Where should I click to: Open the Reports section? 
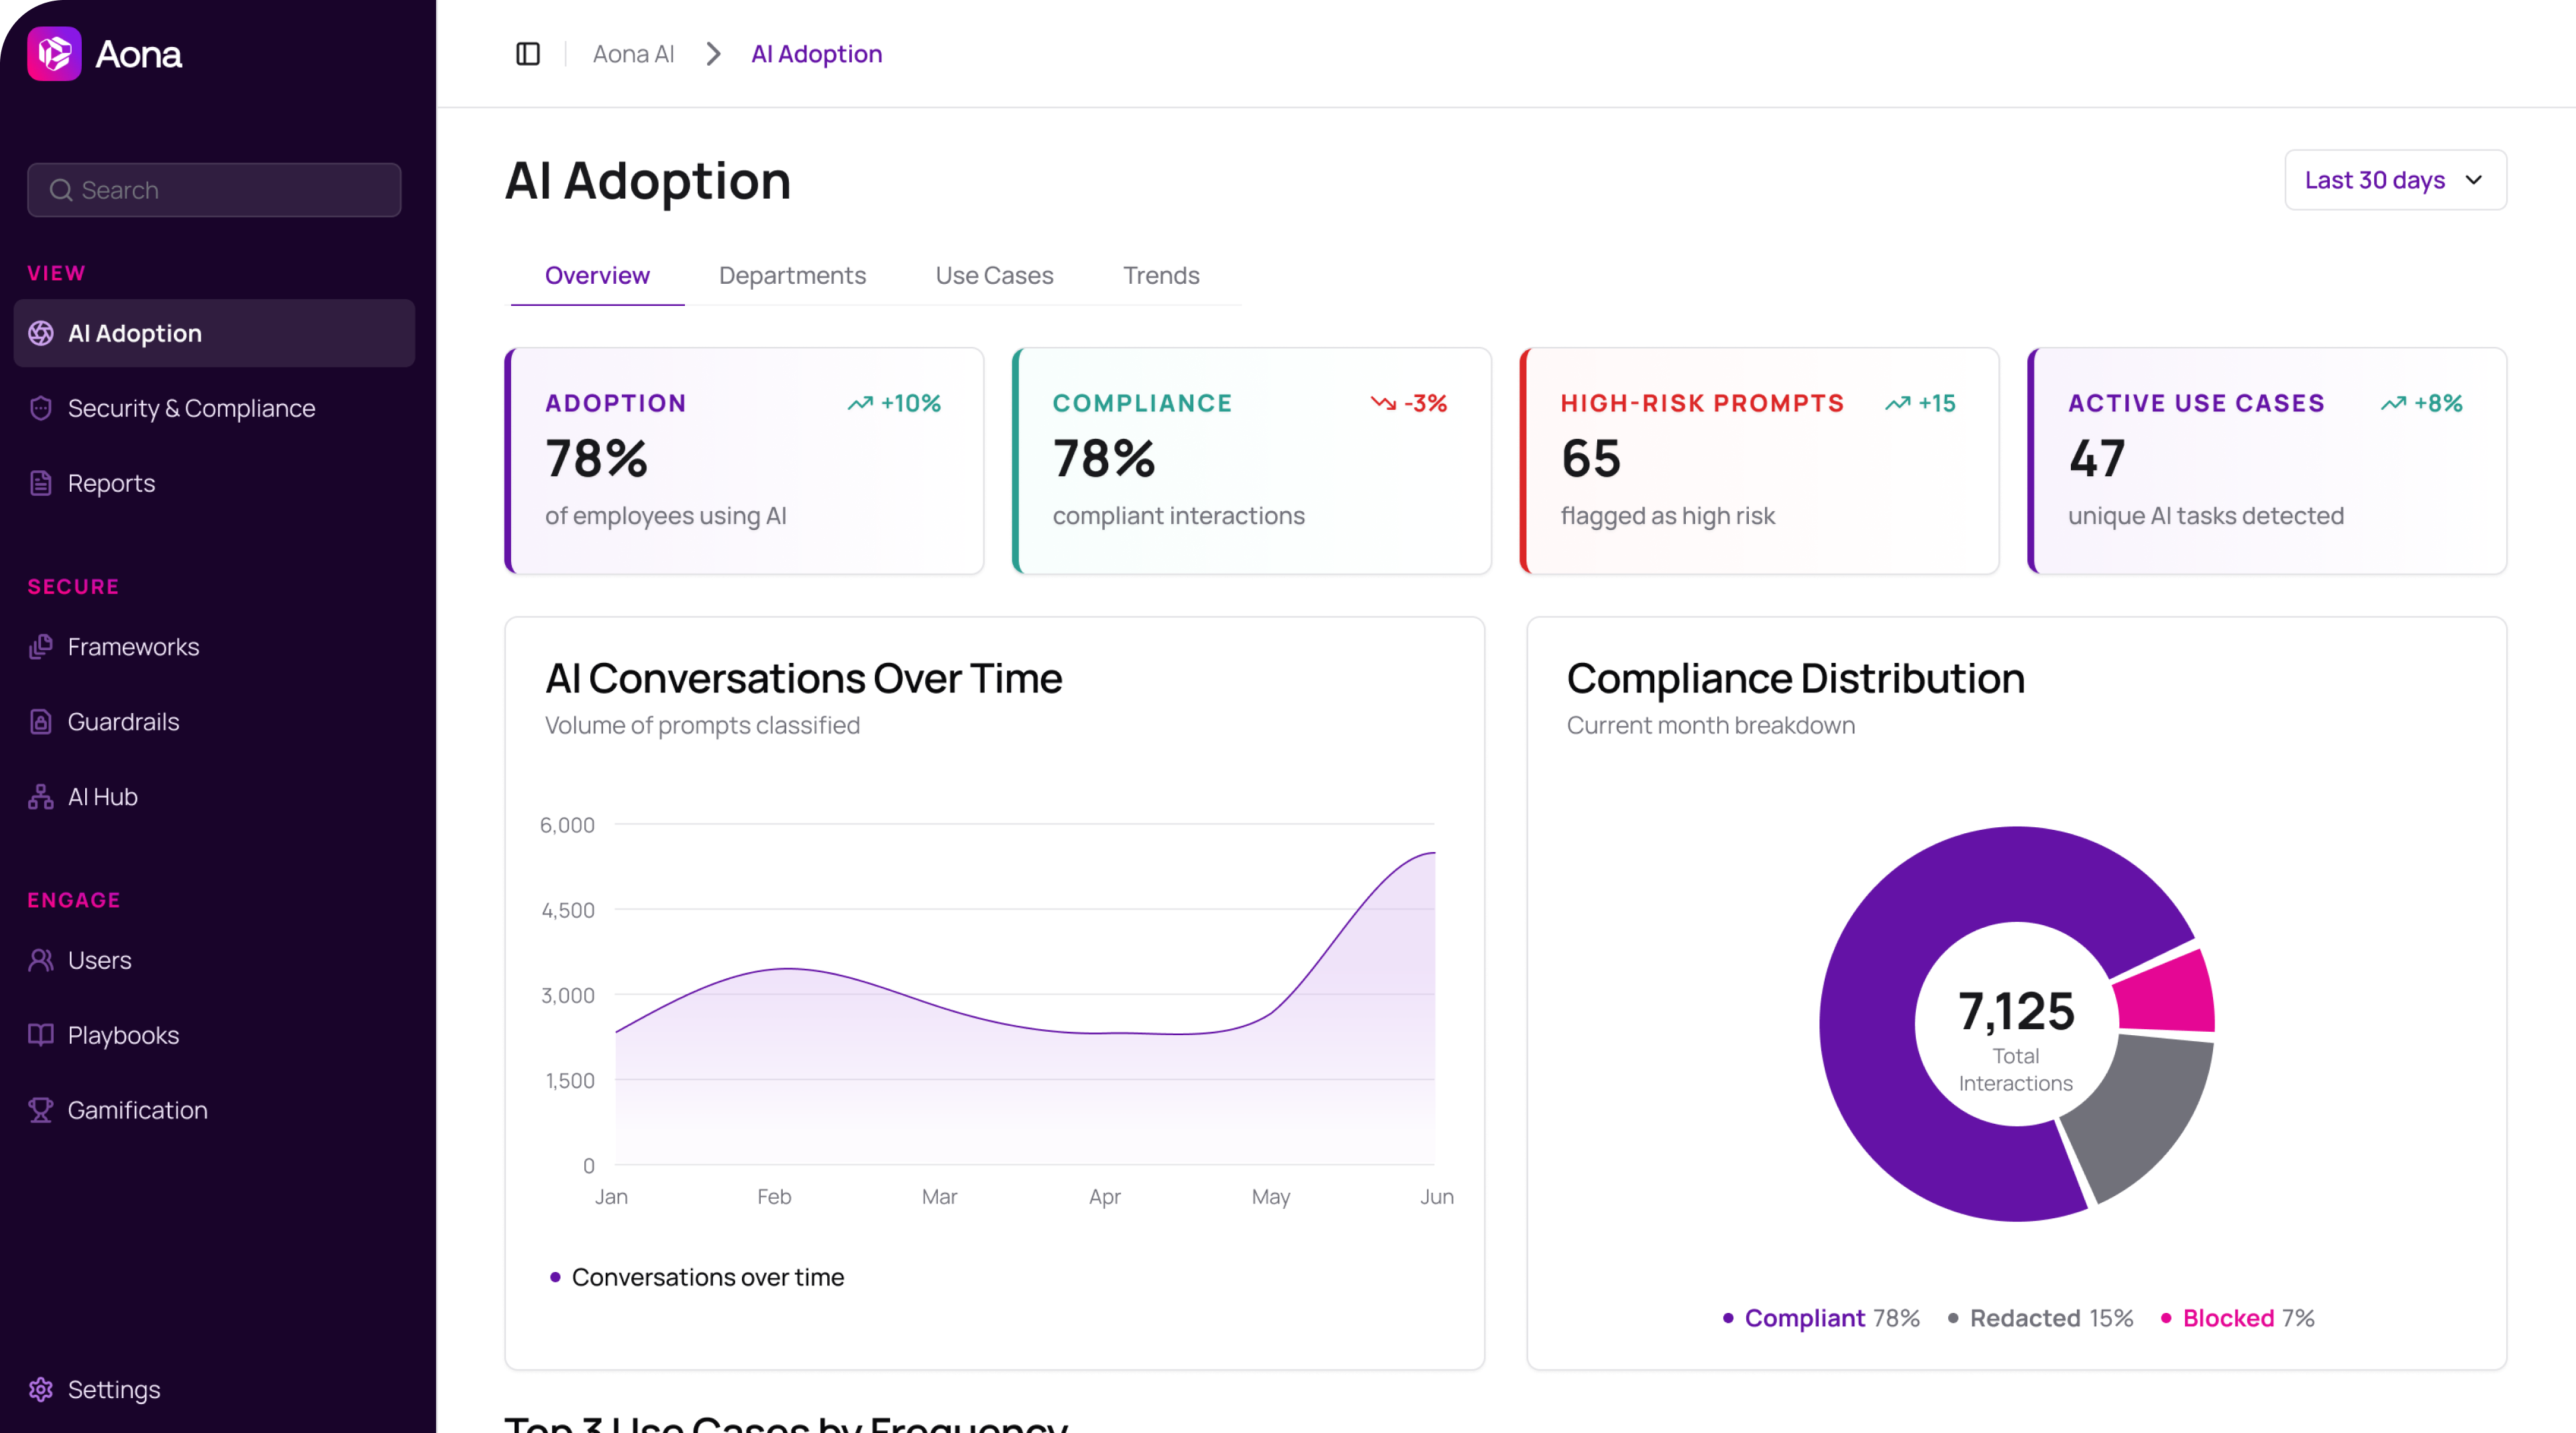[x=111, y=483]
